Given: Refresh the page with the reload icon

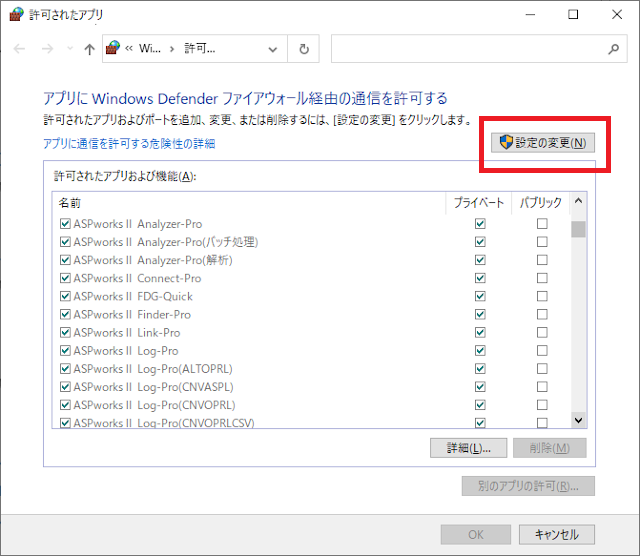Looking at the screenshot, I should tap(304, 49).
